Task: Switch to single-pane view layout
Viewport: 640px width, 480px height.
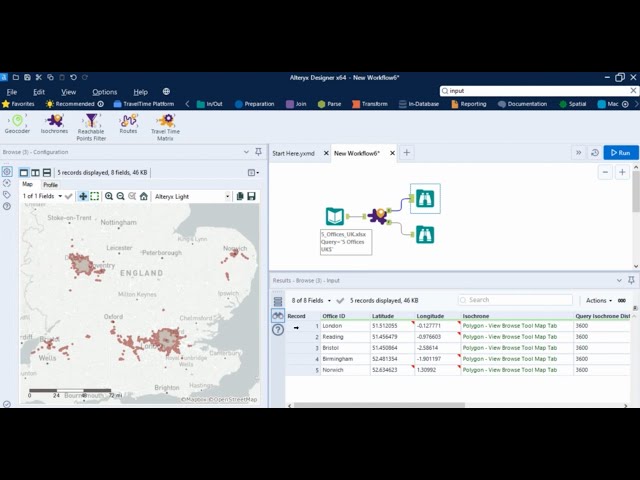Action: (x=24, y=173)
